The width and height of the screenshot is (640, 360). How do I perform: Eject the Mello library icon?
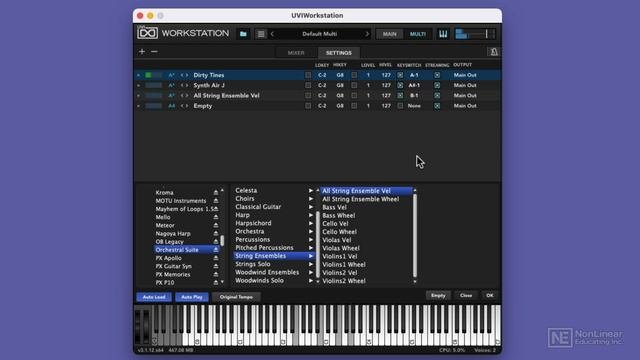(216, 217)
